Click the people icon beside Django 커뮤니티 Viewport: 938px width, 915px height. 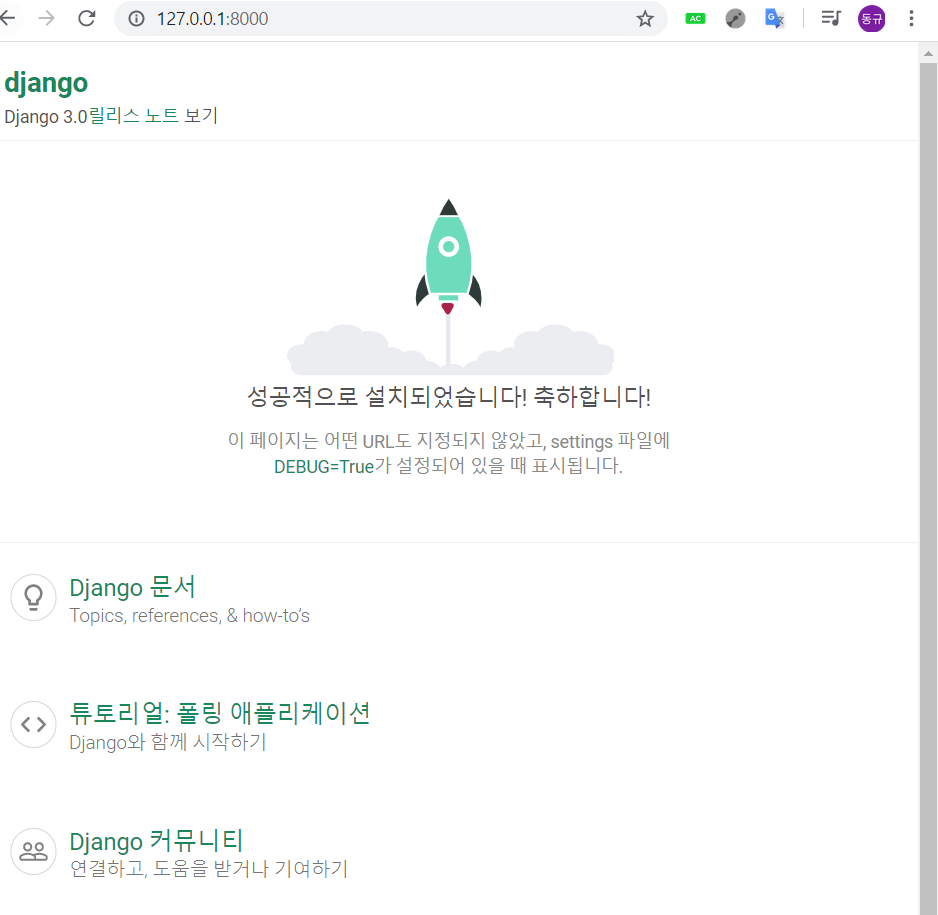pos(34,851)
